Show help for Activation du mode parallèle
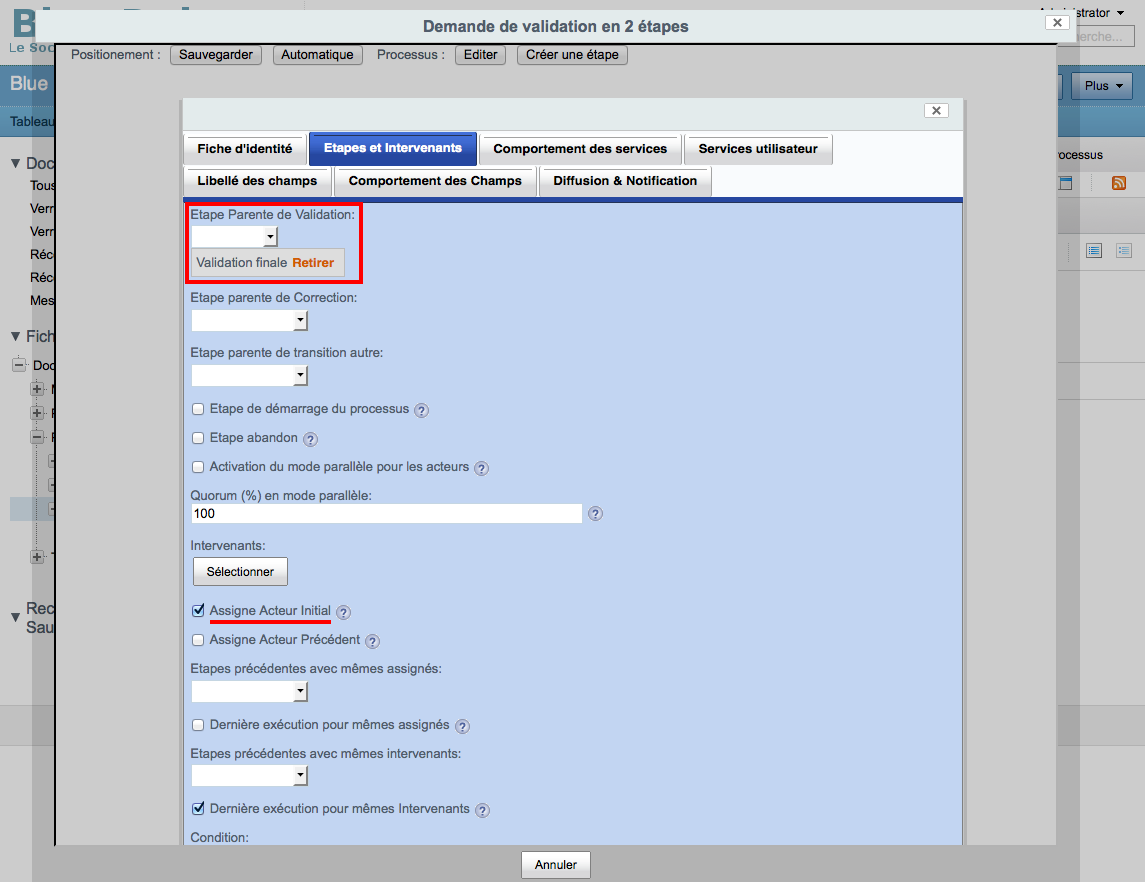This screenshot has height=882, width=1145. pyautogui.click(x=481, y=469)
